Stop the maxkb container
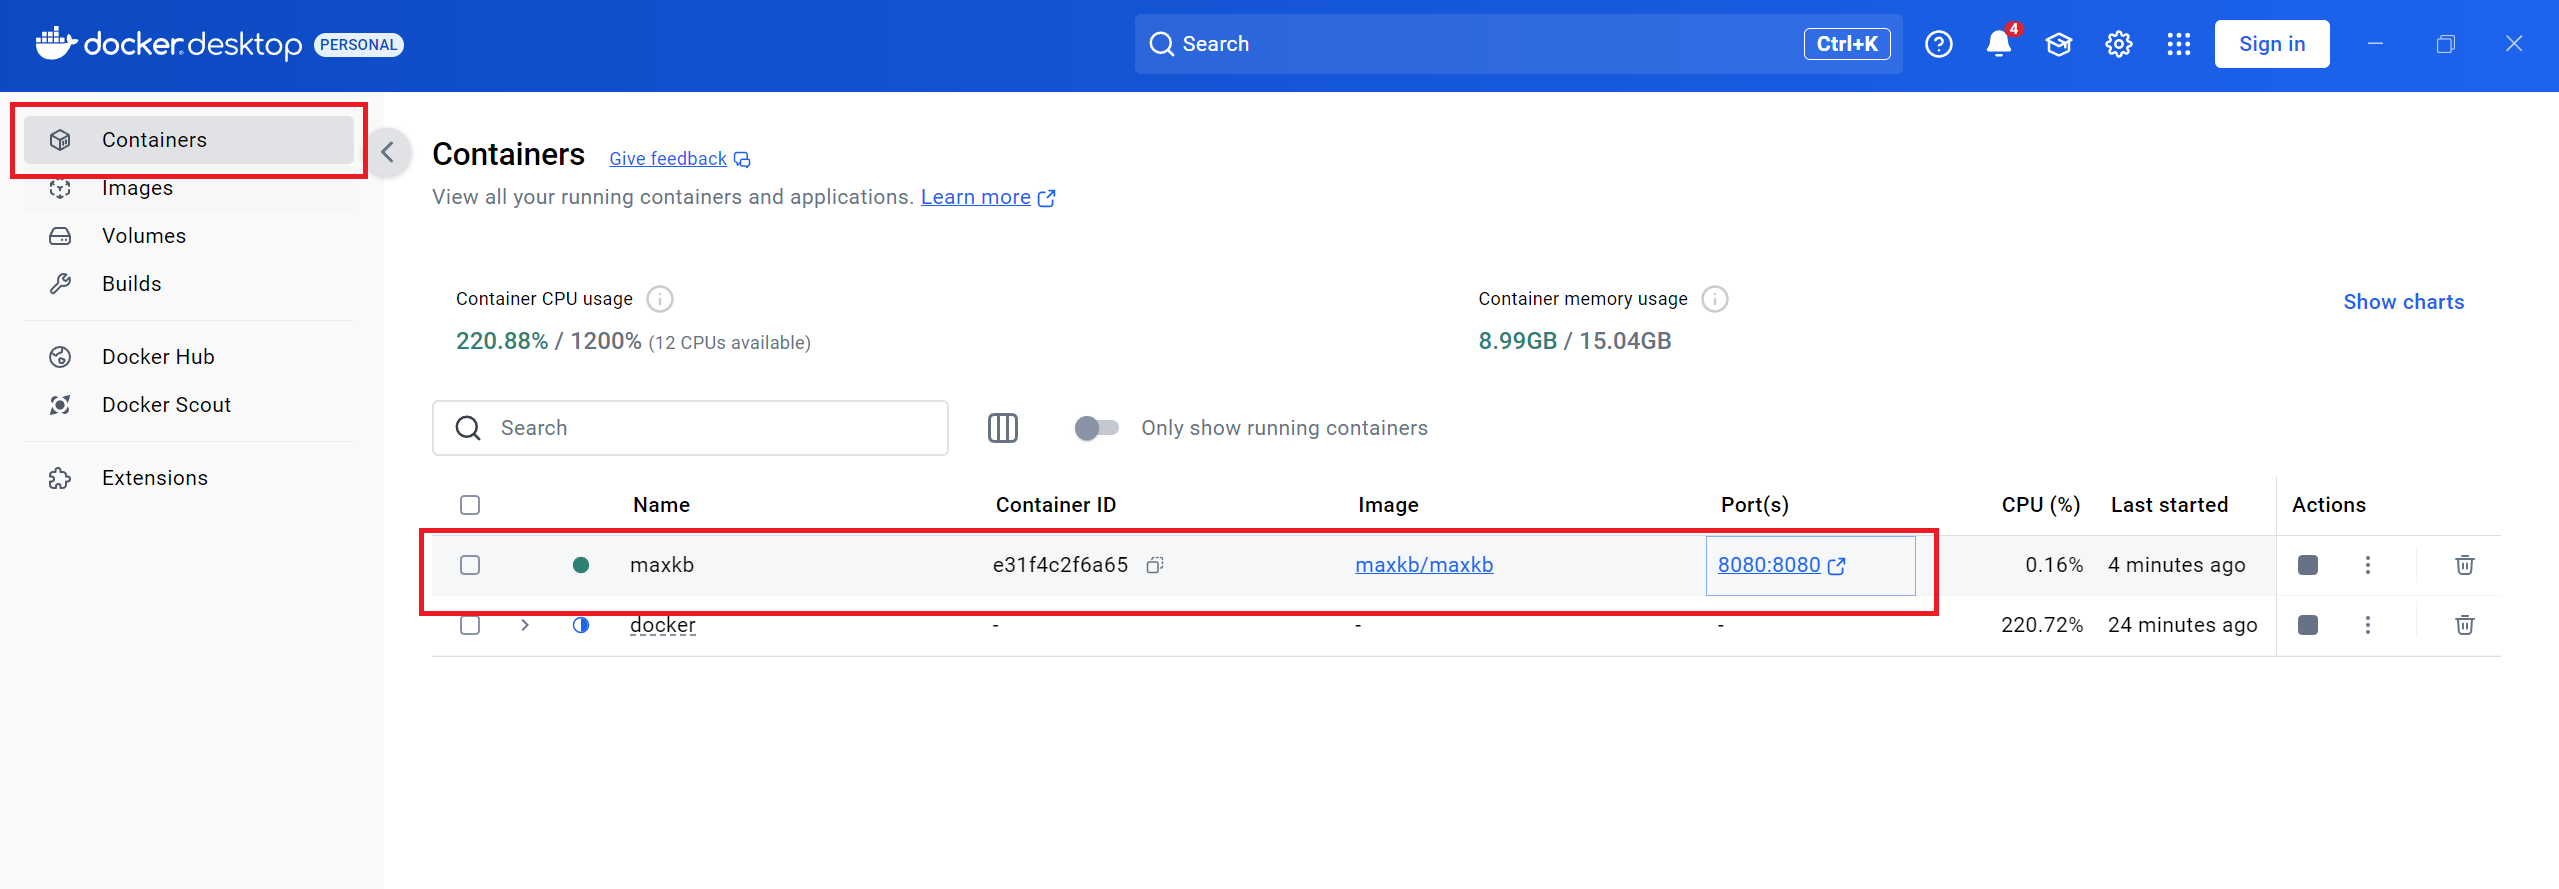 pos(2308,565)
